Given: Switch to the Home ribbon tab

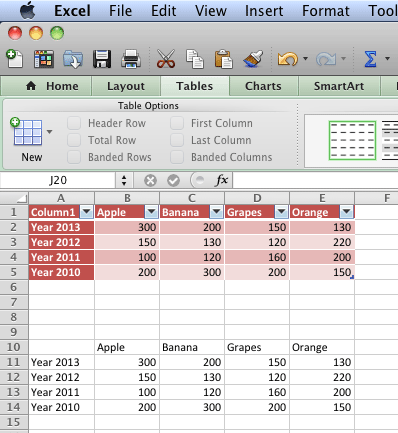Looking at the screenshot, I should tap(47, 86).
